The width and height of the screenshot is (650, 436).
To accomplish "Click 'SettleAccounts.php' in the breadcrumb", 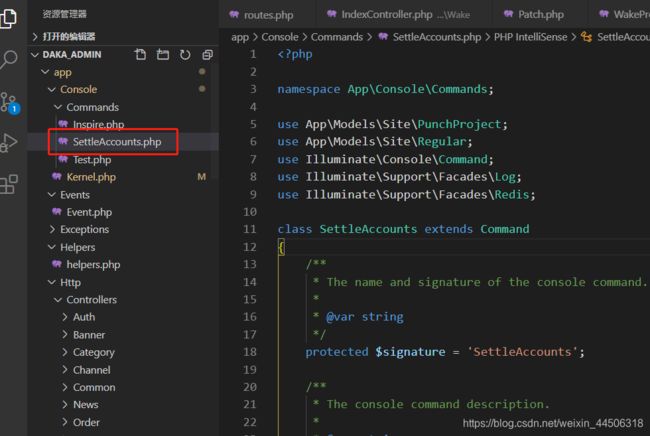I will pyautogui.click(x=437, y=37).
